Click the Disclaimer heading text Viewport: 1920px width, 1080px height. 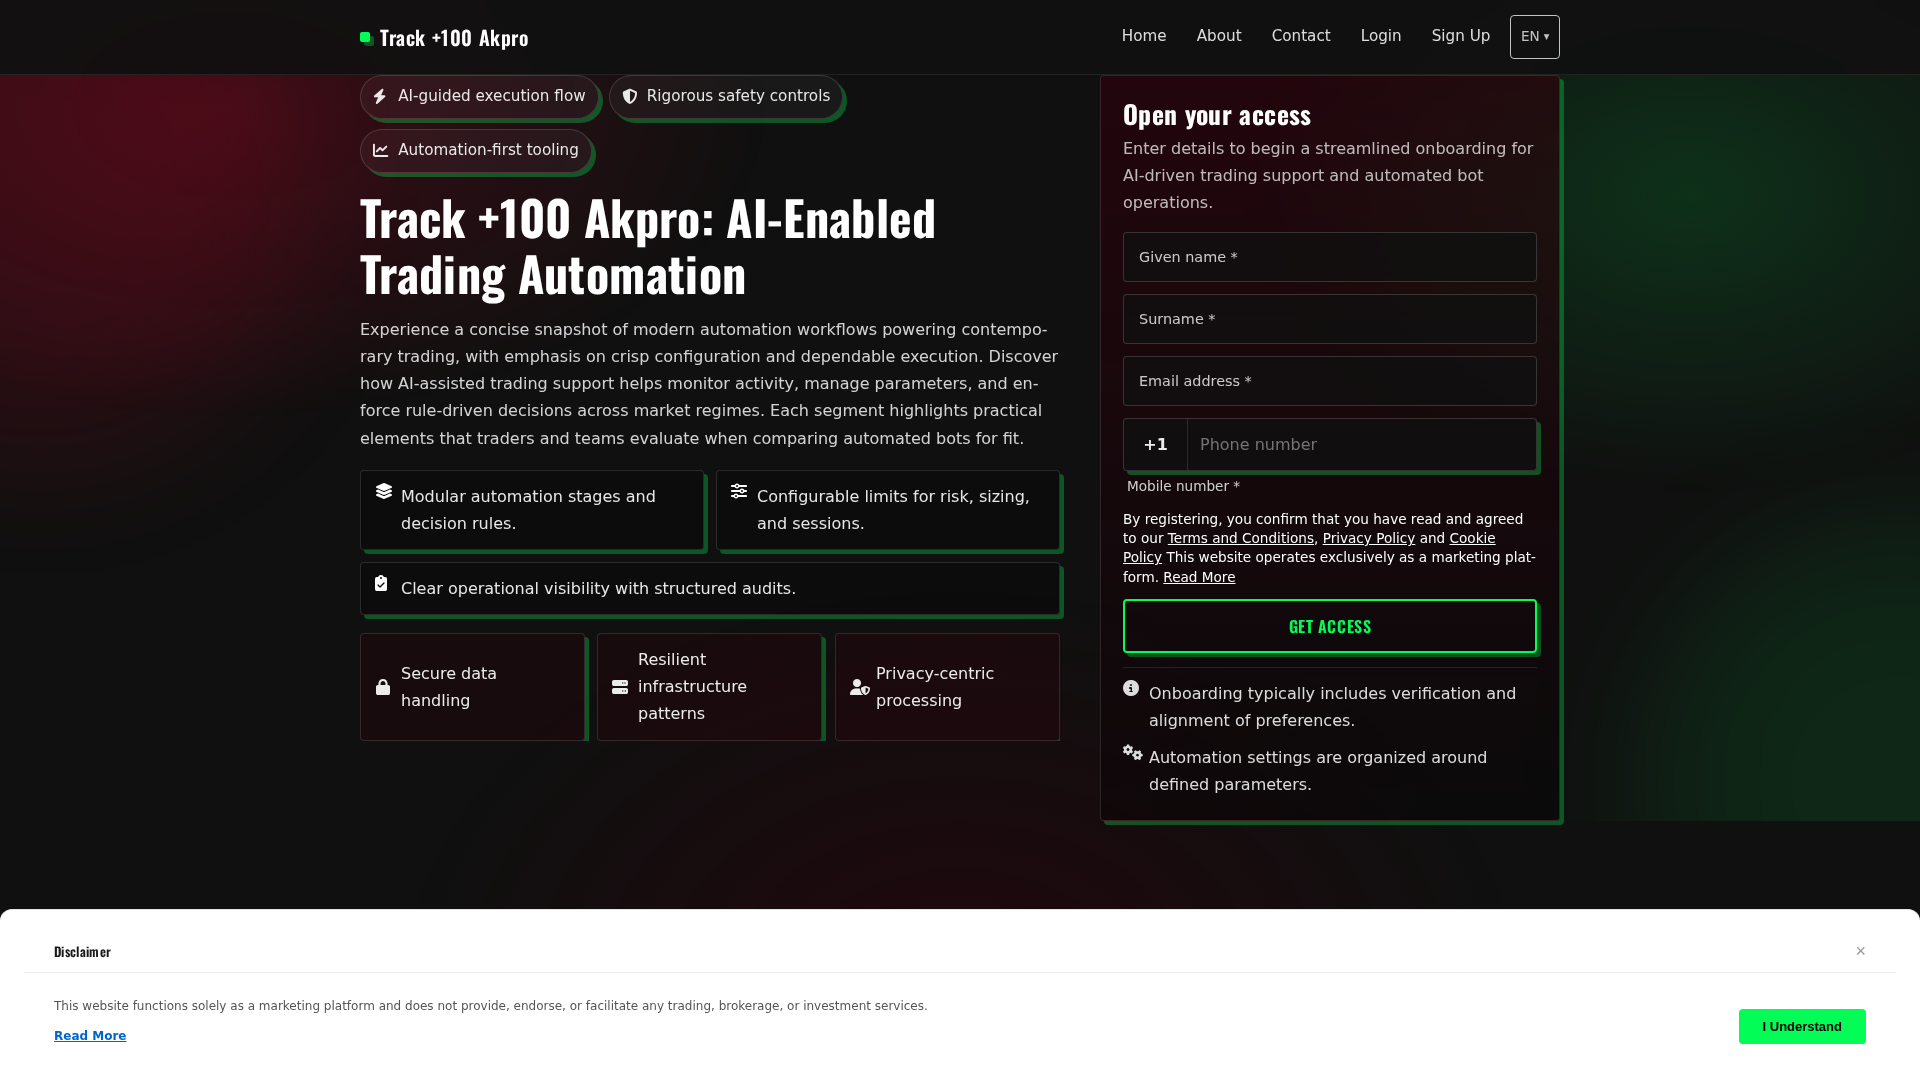pyautogui.click(x=82, y=952)
